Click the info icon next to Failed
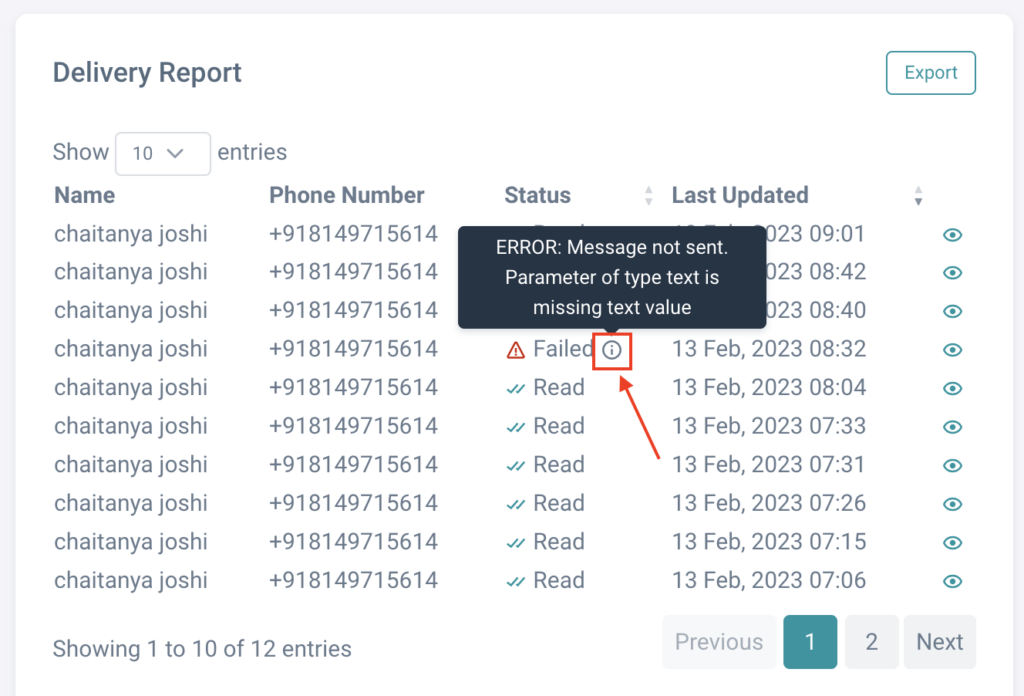This screenshot has width=1024, height=696. 612,351
